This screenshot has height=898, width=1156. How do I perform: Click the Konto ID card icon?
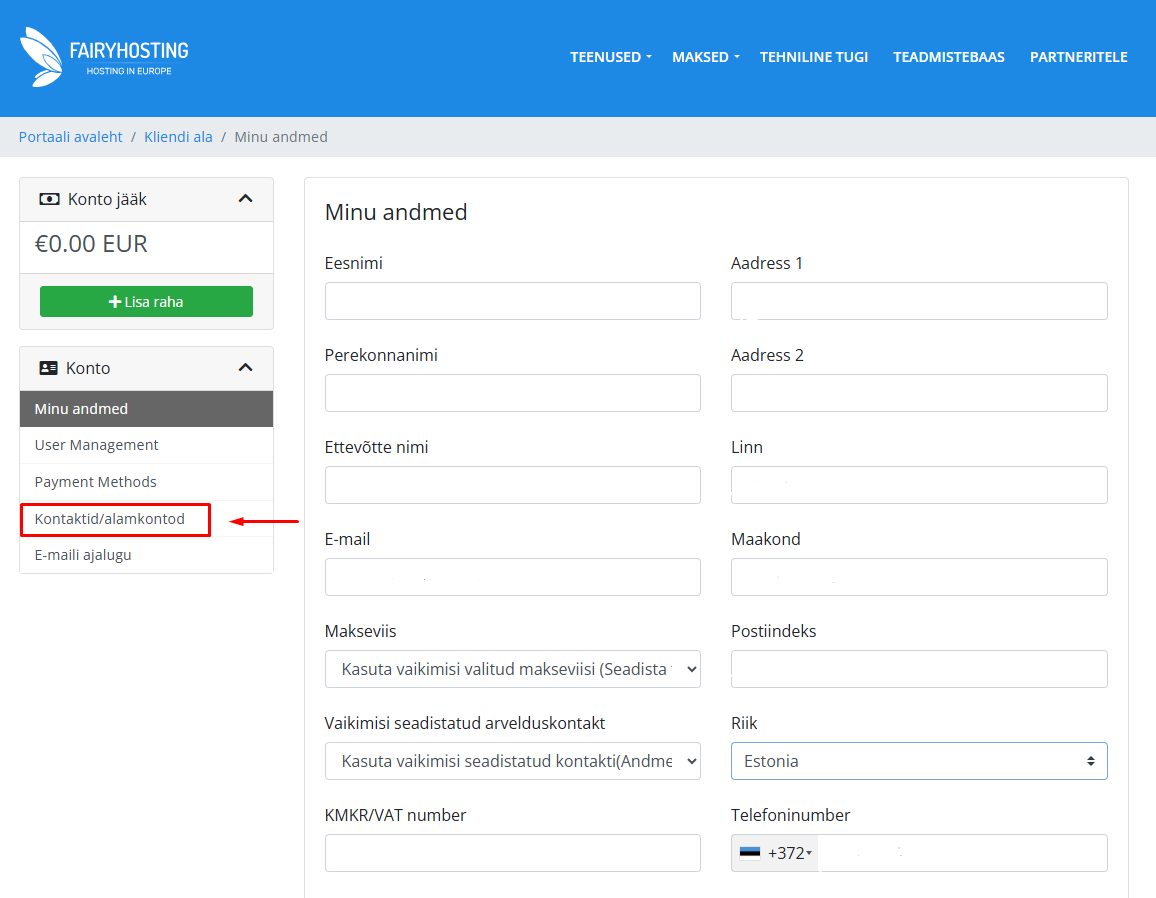click(x=49, y=368)
